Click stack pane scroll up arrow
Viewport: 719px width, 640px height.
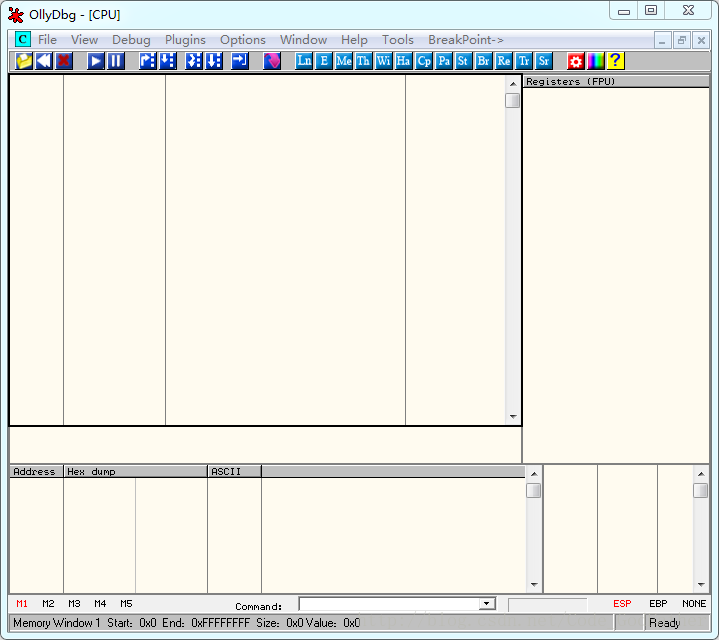[701, 474]
